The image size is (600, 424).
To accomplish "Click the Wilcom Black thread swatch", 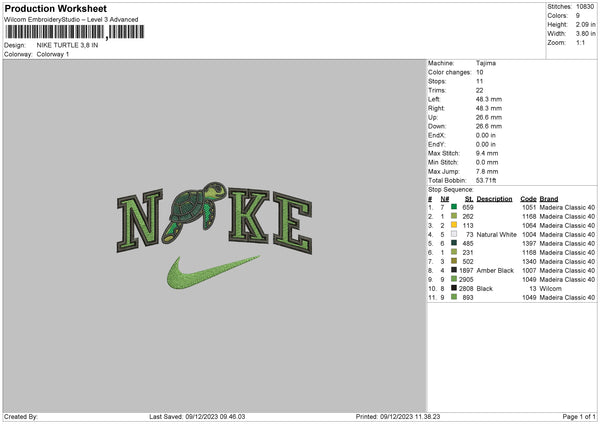I will coord(453,288).
